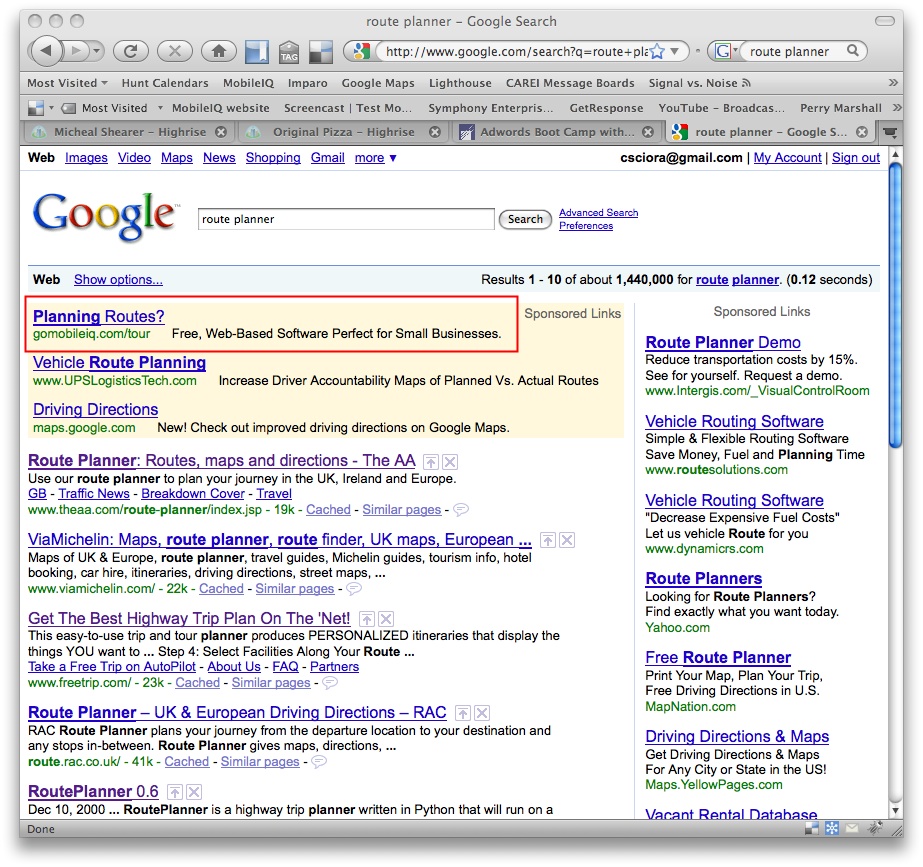The image size is (923, 867).
Task: Remove the ViaMichelin result with X icon
Action: [567, 540]
